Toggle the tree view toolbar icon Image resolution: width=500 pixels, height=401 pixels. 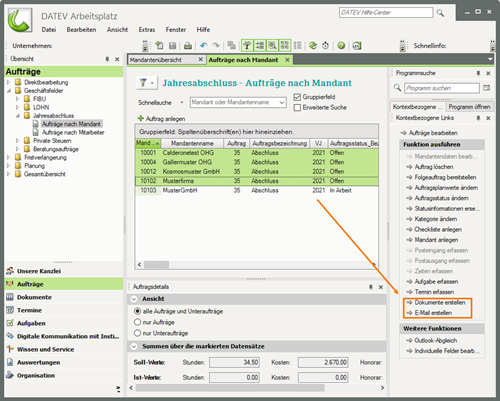[x=247, y=45]
